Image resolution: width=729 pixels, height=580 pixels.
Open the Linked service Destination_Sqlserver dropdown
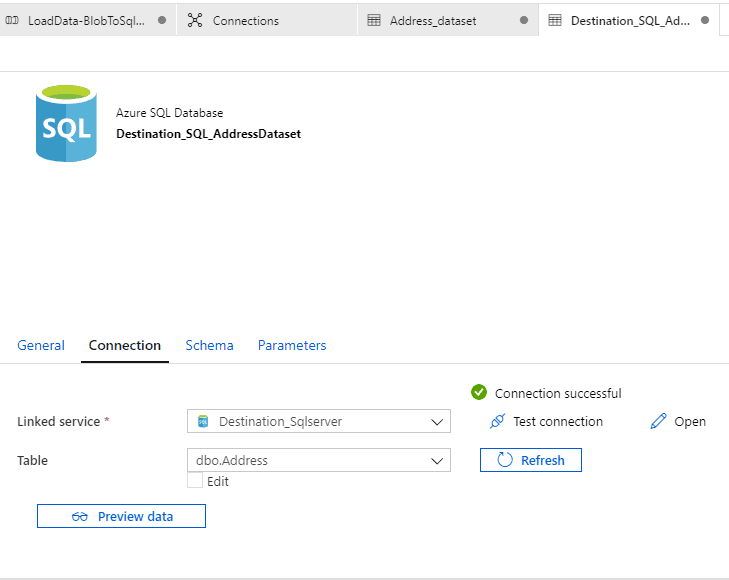coord(318,421)
